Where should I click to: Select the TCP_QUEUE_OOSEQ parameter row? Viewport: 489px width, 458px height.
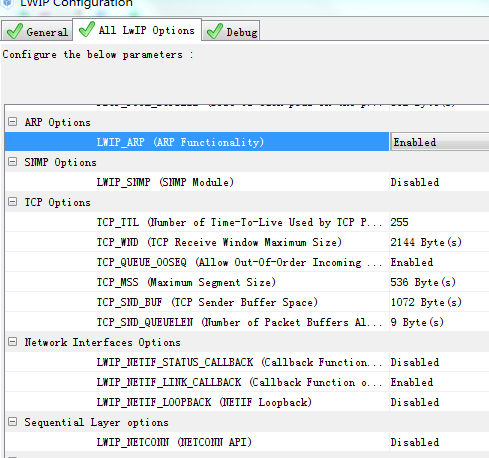coord(197,262)
